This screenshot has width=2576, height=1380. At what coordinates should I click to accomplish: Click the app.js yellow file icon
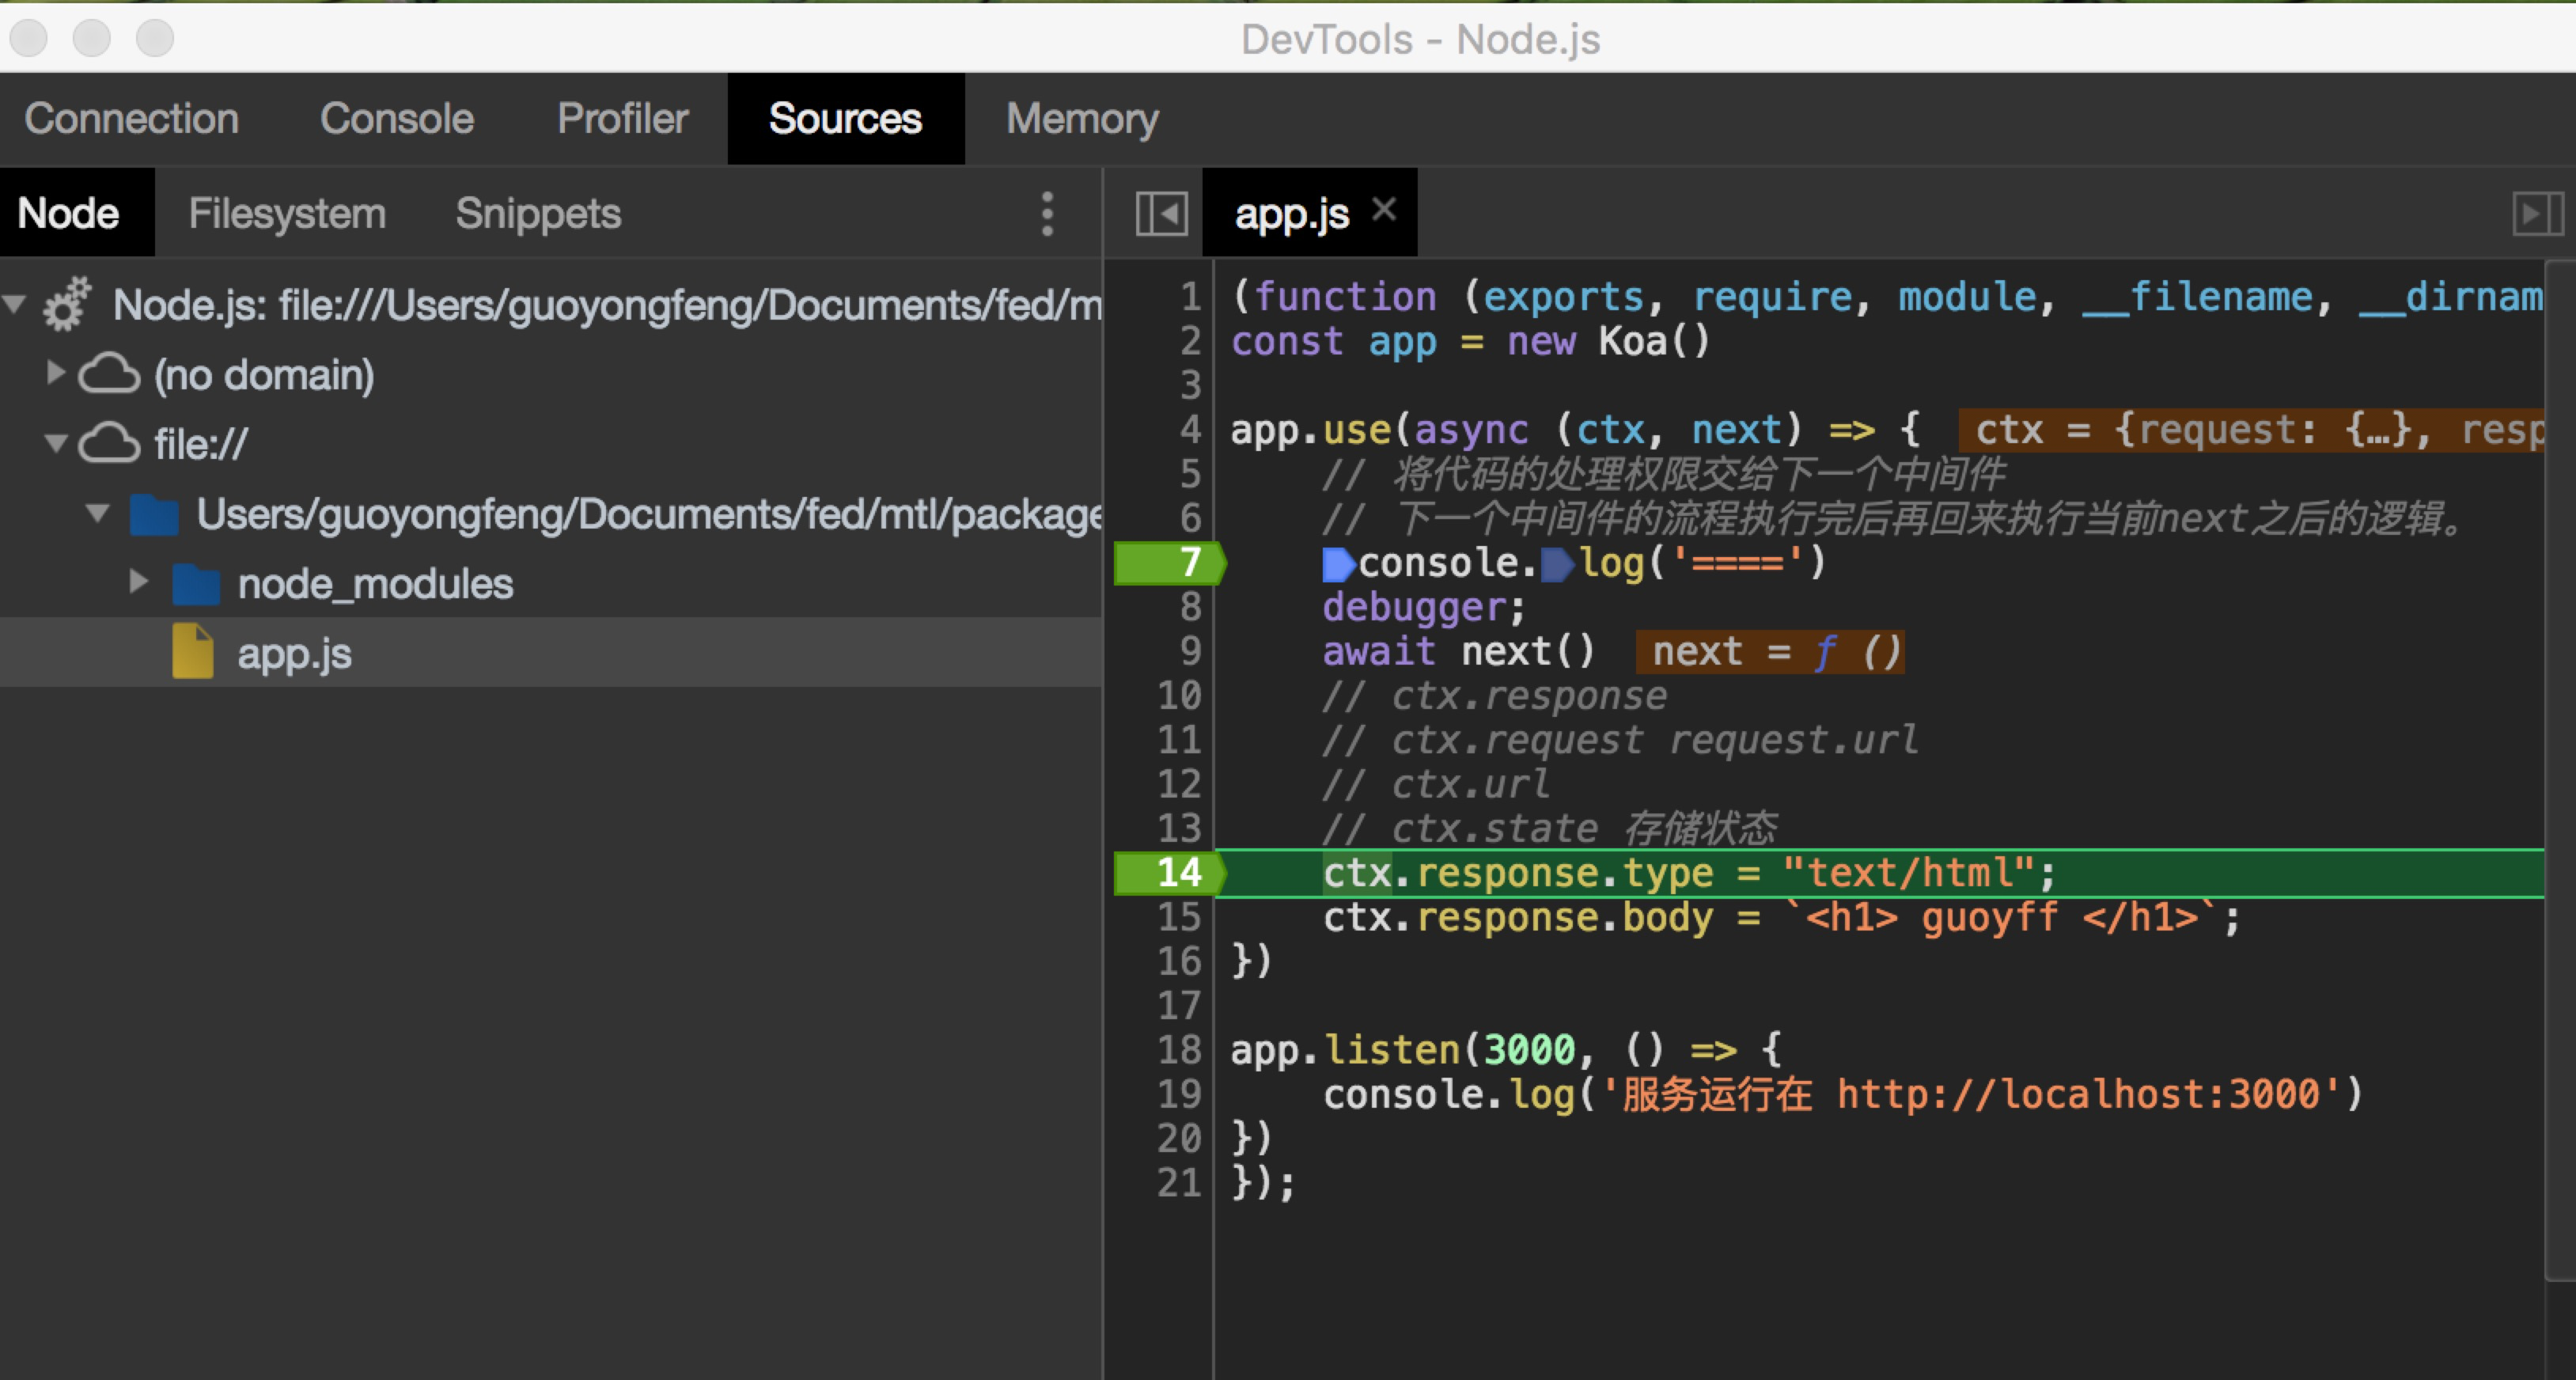point(192,652)
